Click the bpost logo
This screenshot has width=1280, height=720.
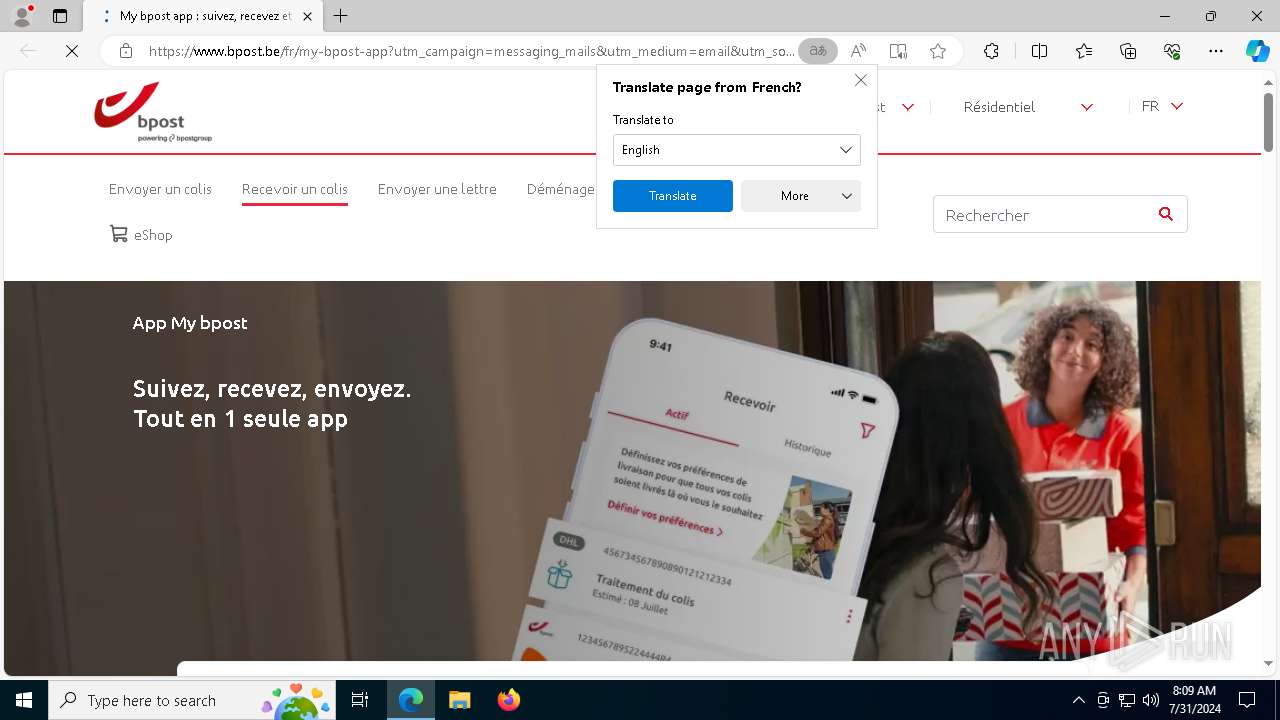[x=153, y=112]
